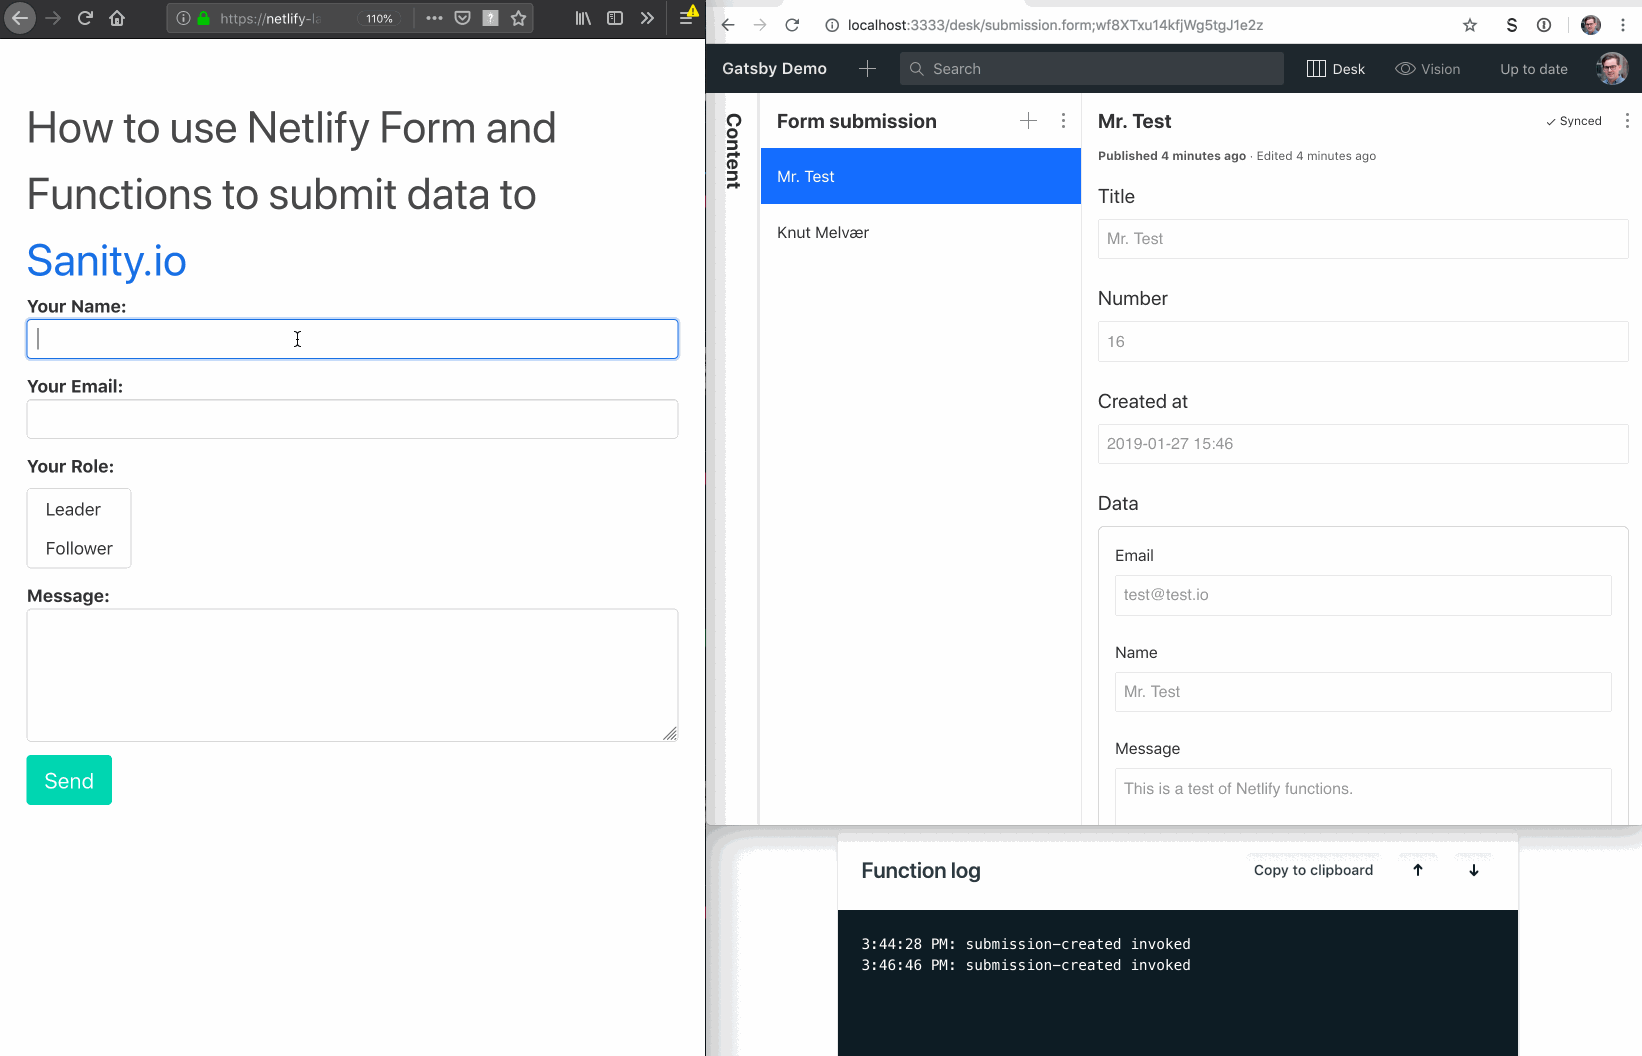The width and height of the screenshot is (1642, 1056).
Task: Select the Mr. Test submission
Action: click(921, 176)
